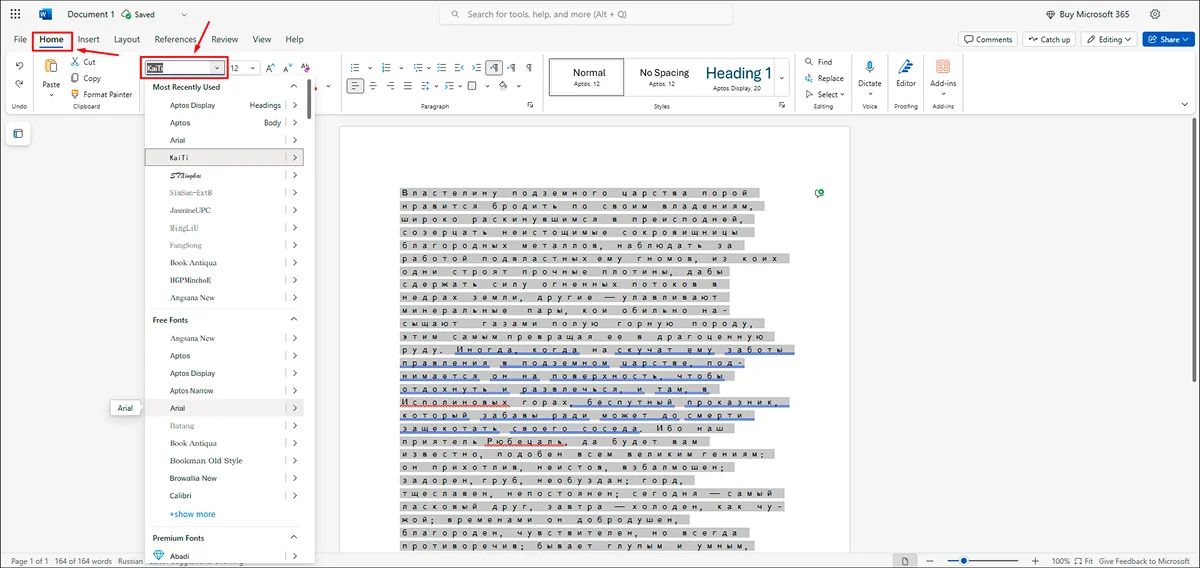Click the search for tools box
1200x568 pixels.
pos(586,15)
